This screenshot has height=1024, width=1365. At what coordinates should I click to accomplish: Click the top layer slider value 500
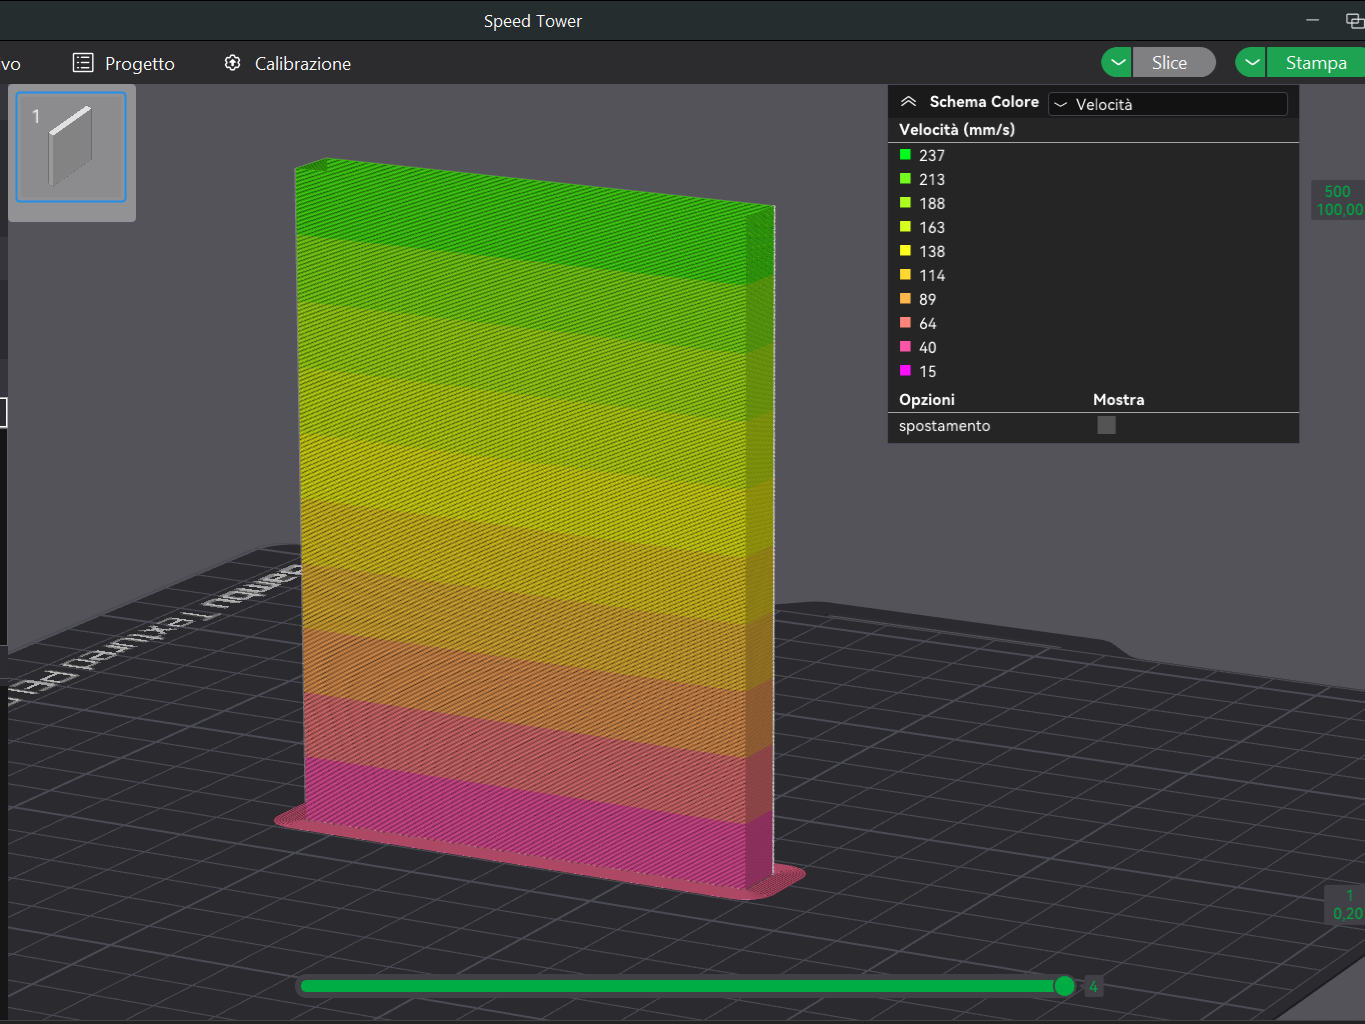pos(1338,191)
